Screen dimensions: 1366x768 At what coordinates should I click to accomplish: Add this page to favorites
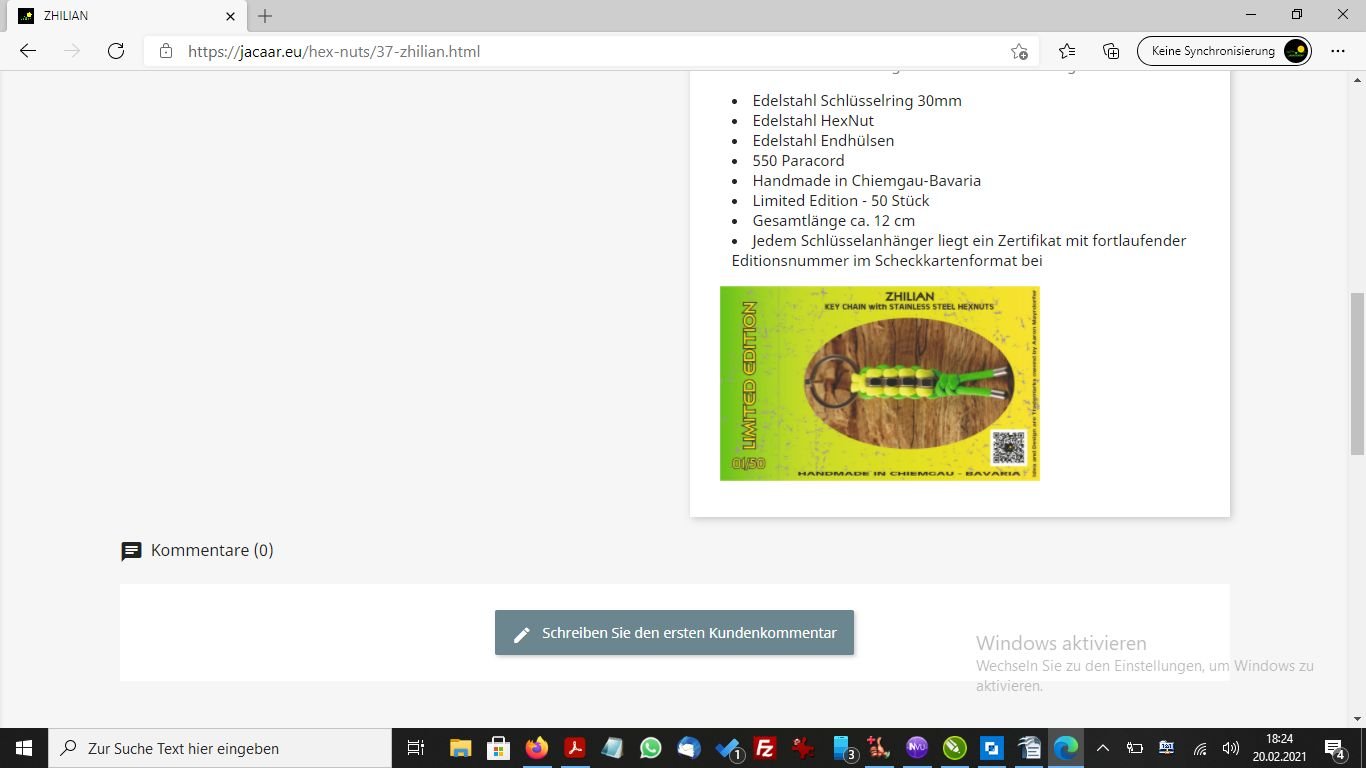[1019, 51]
